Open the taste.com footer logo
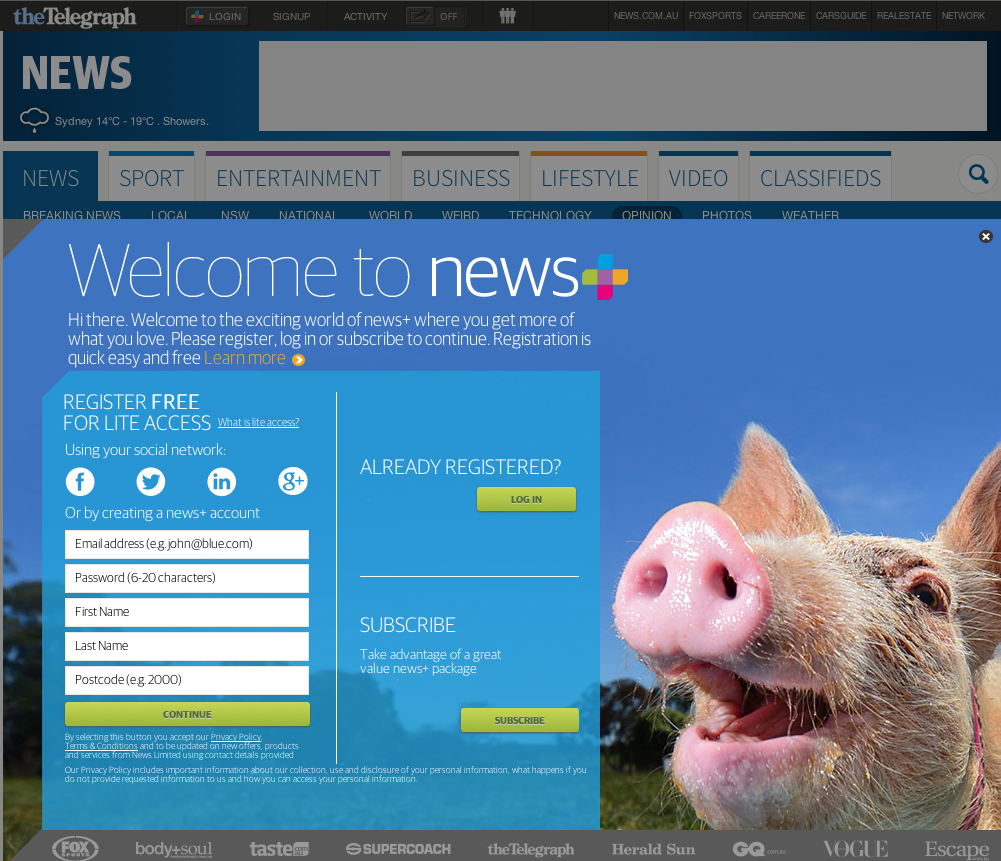This screenshot has width=1001, height=861. point(279,849)
